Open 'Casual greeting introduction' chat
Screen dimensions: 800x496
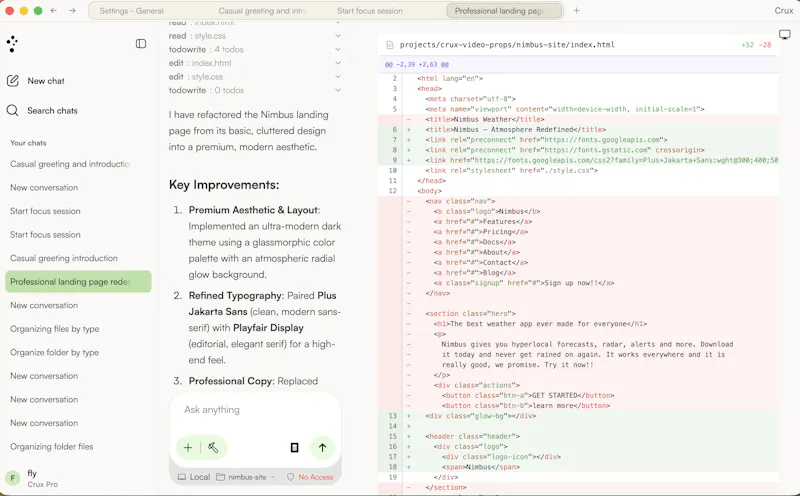pos(78,258)
